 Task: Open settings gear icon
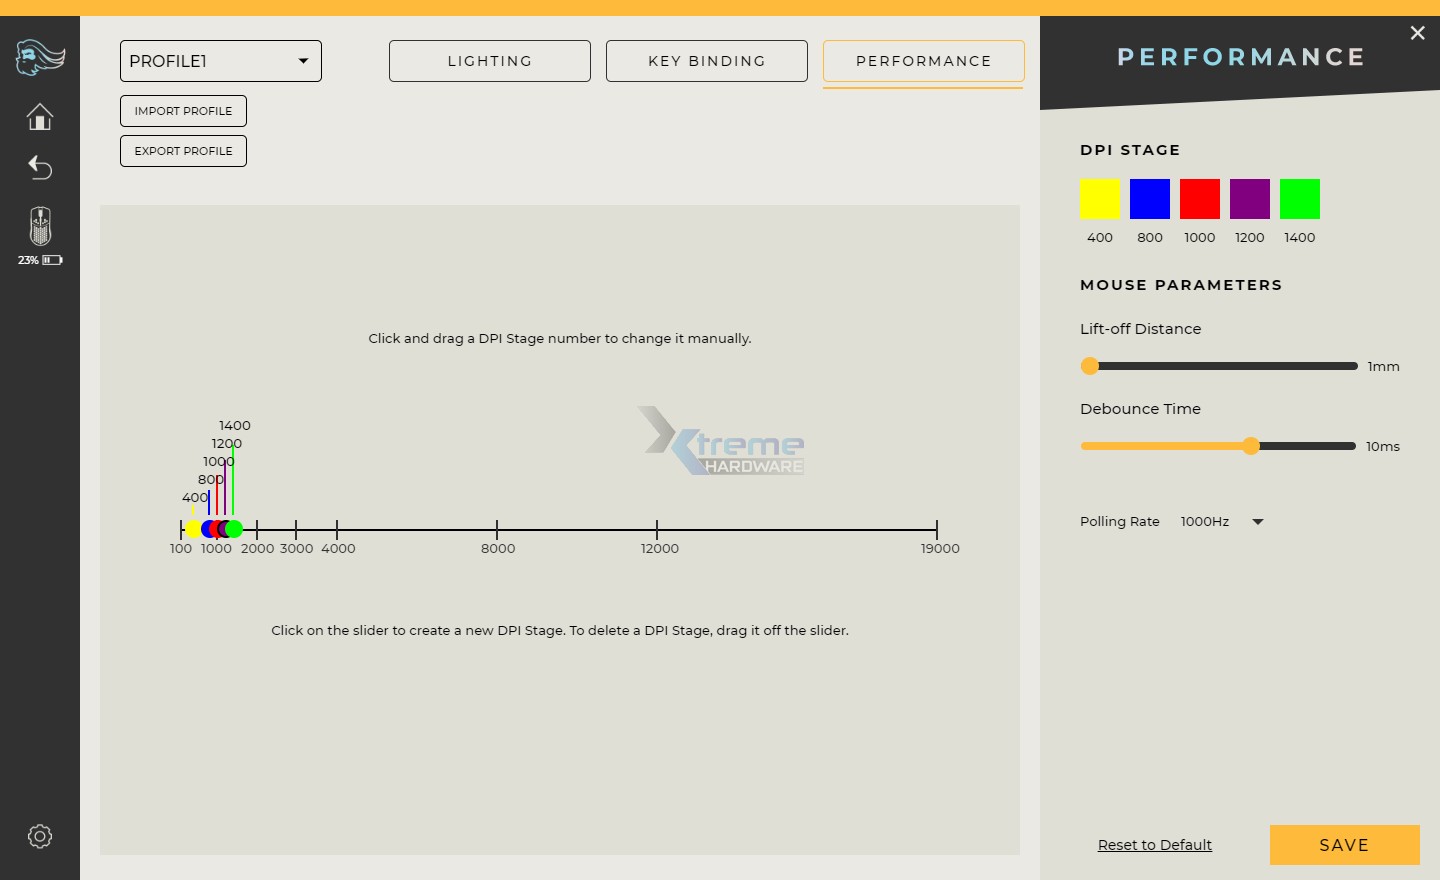[40, 836]
